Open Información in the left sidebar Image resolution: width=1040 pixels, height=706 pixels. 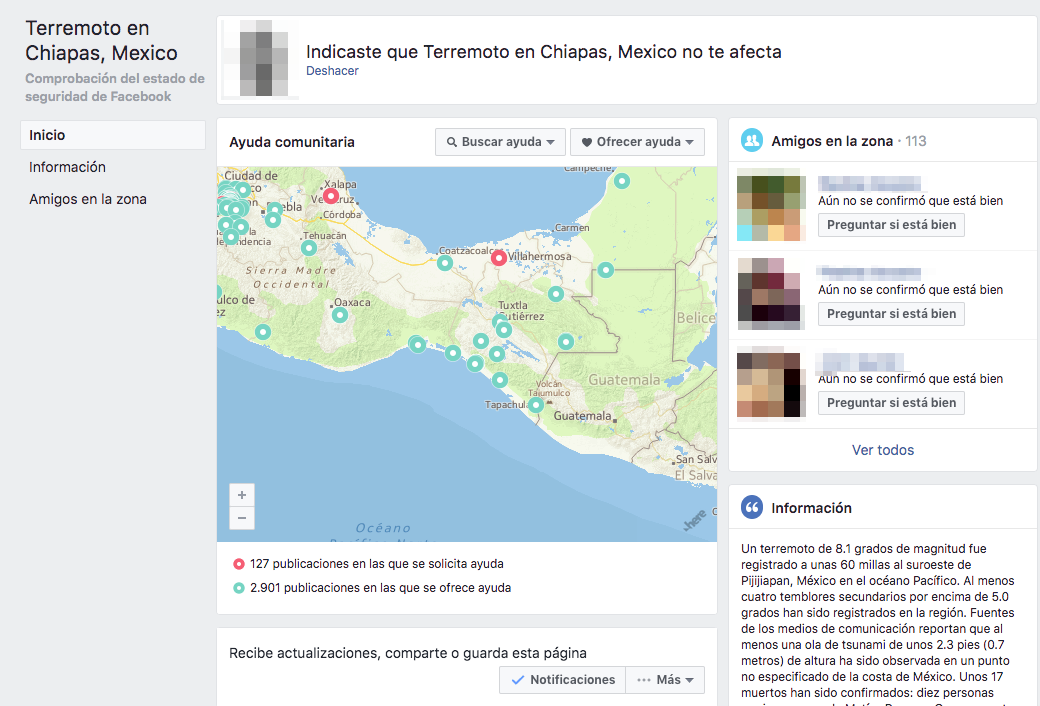pos(67,167)
